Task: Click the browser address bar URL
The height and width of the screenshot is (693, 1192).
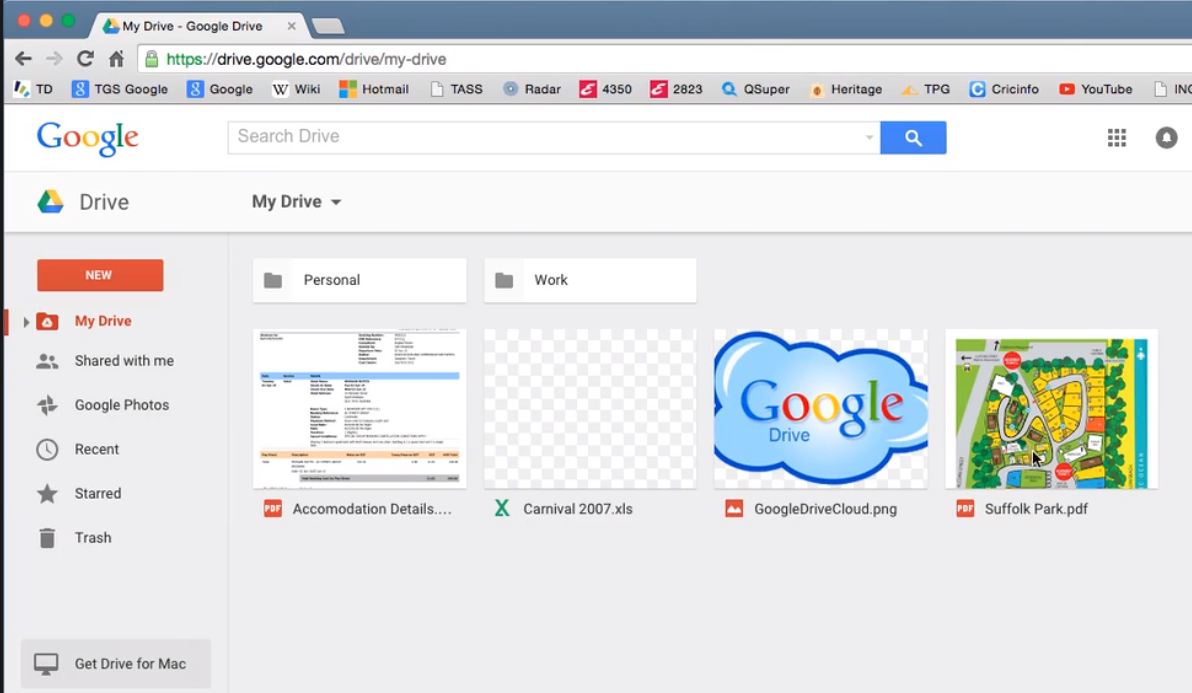Action: click(x=306, y=59)
